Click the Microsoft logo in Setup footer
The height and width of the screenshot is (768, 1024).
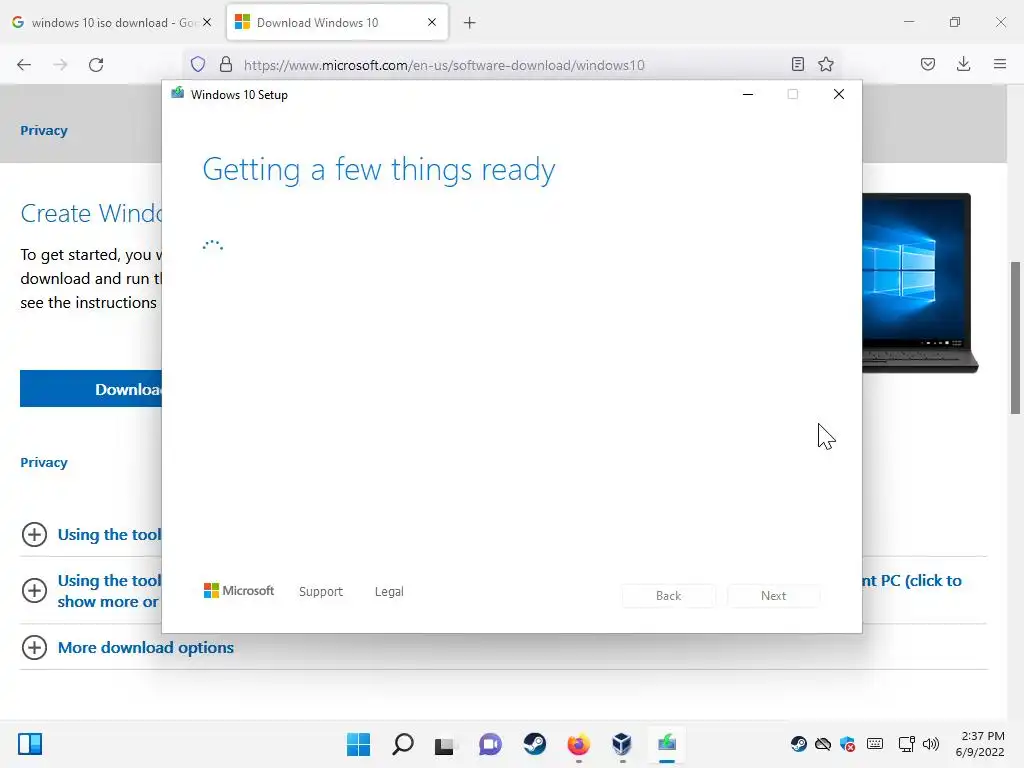[239, 591]
